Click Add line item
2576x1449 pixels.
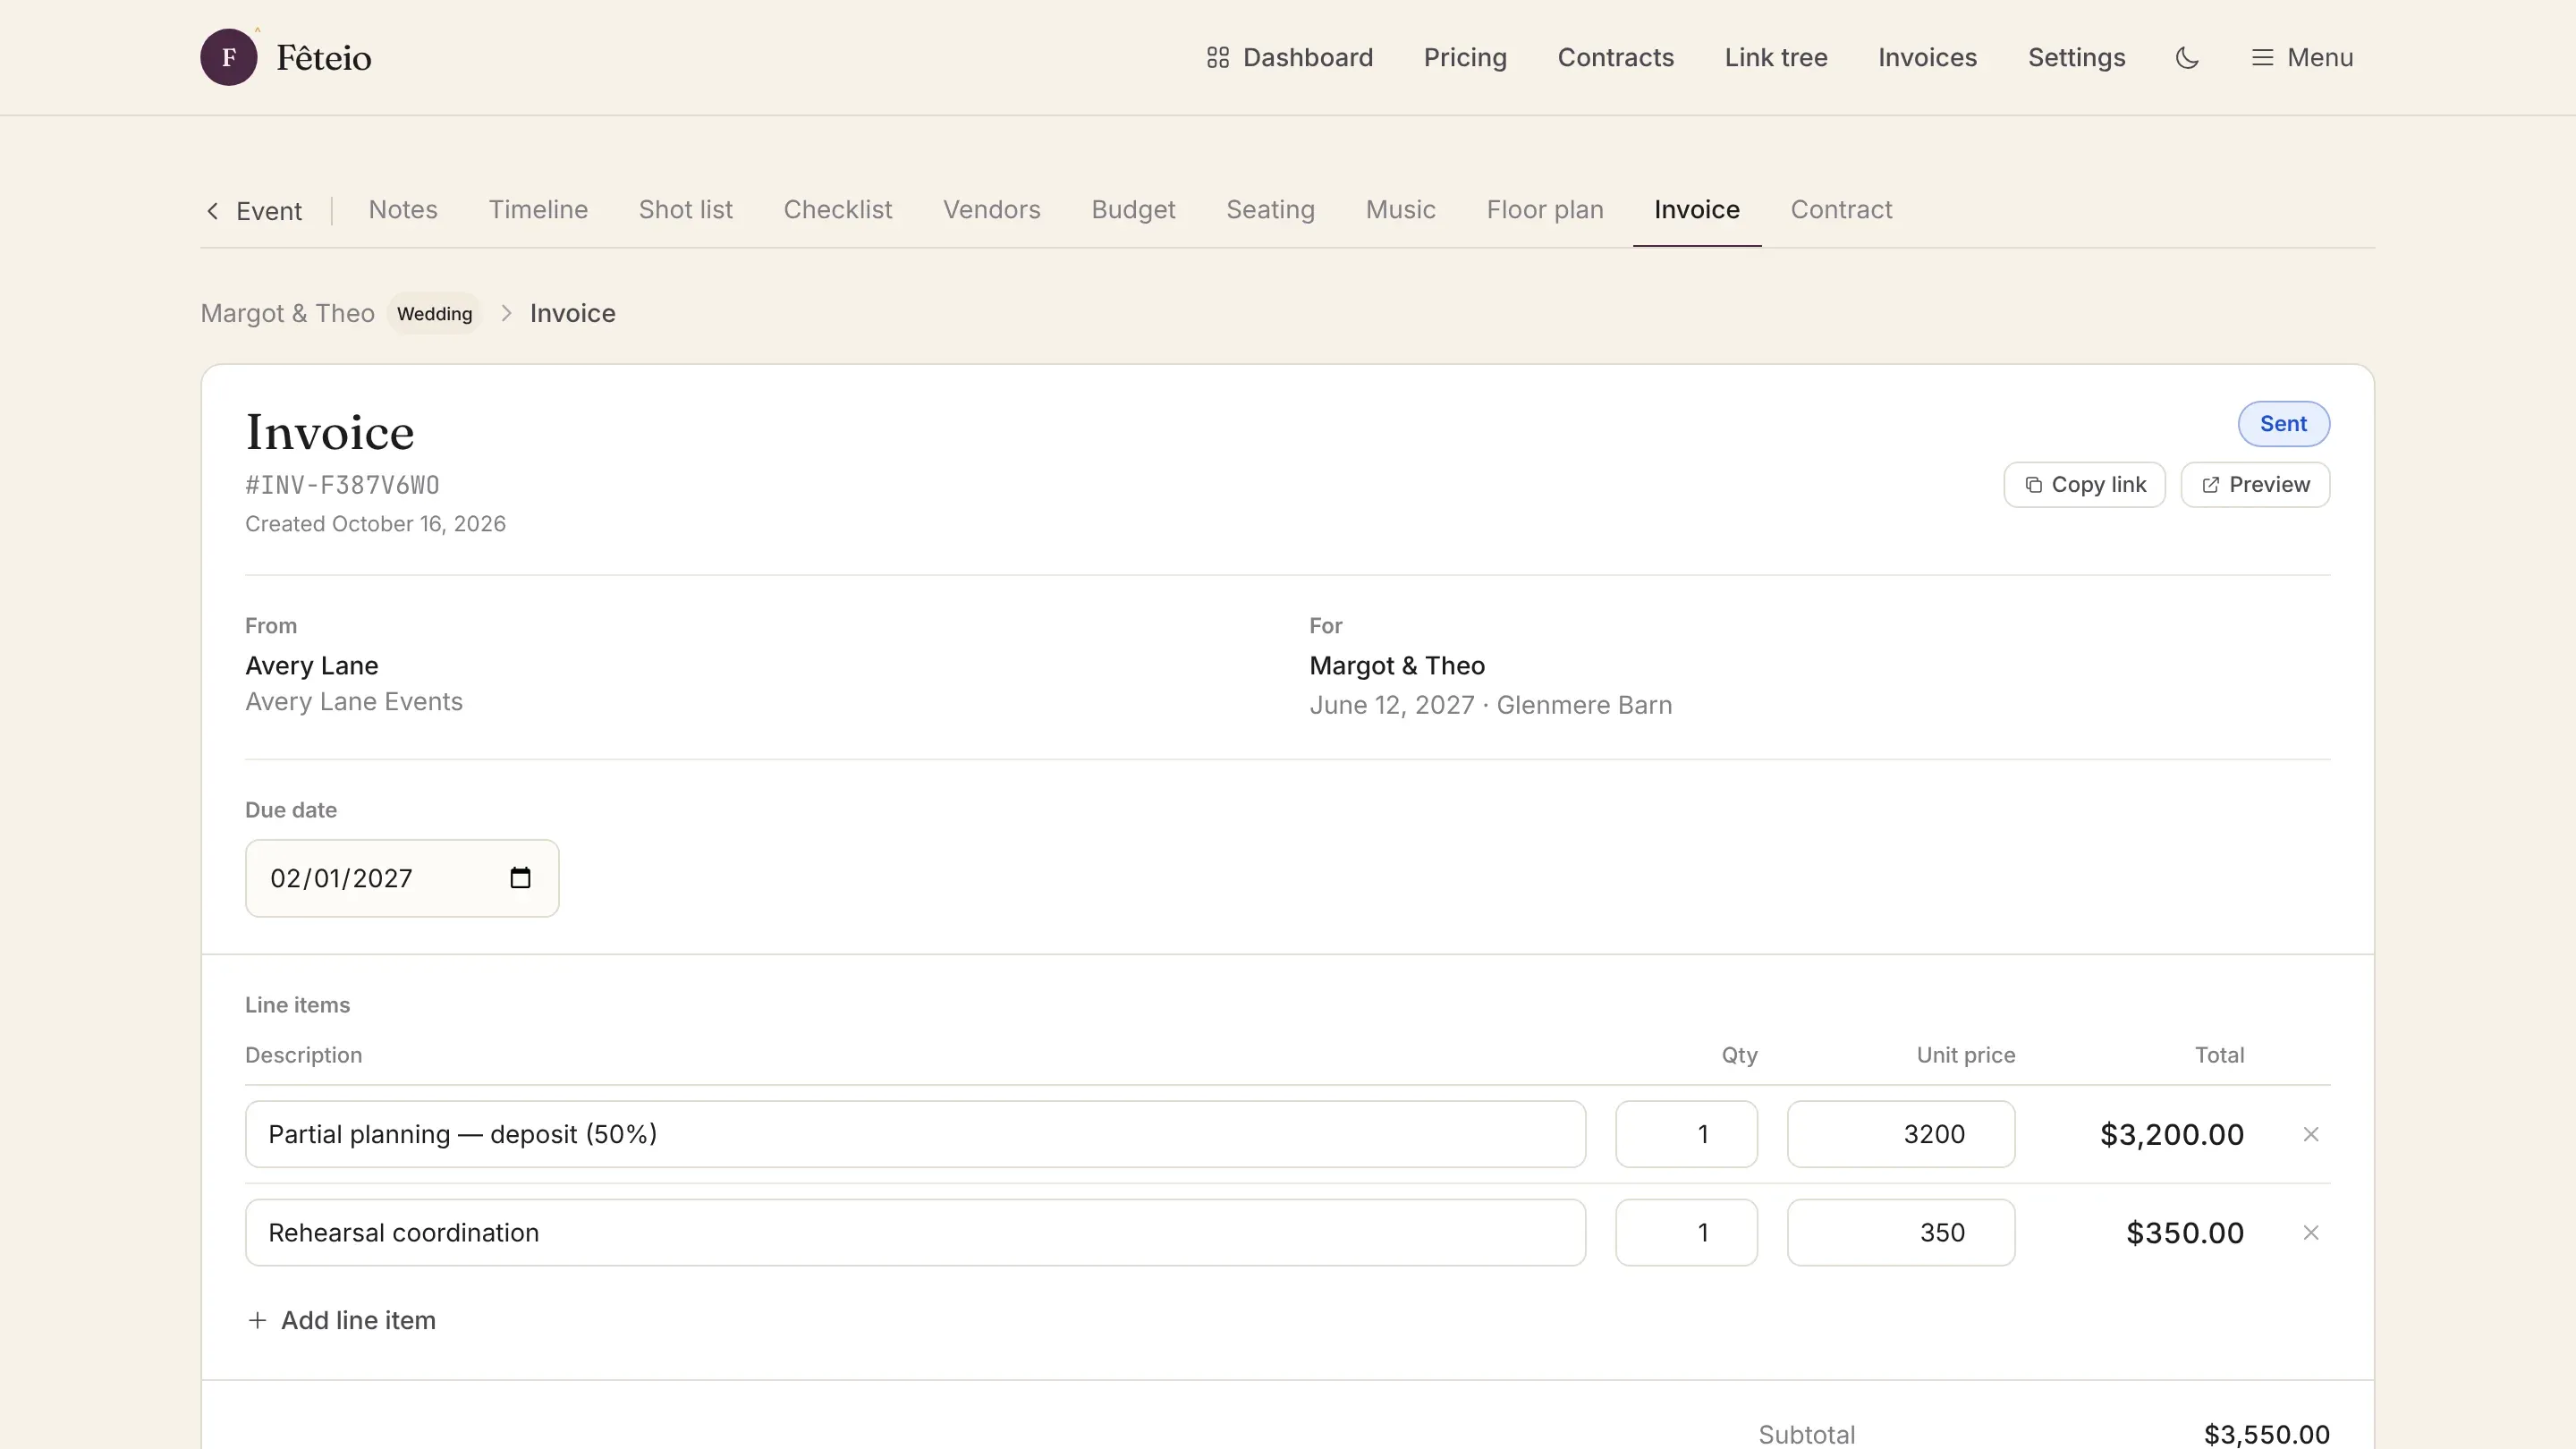click(341, 1321)
